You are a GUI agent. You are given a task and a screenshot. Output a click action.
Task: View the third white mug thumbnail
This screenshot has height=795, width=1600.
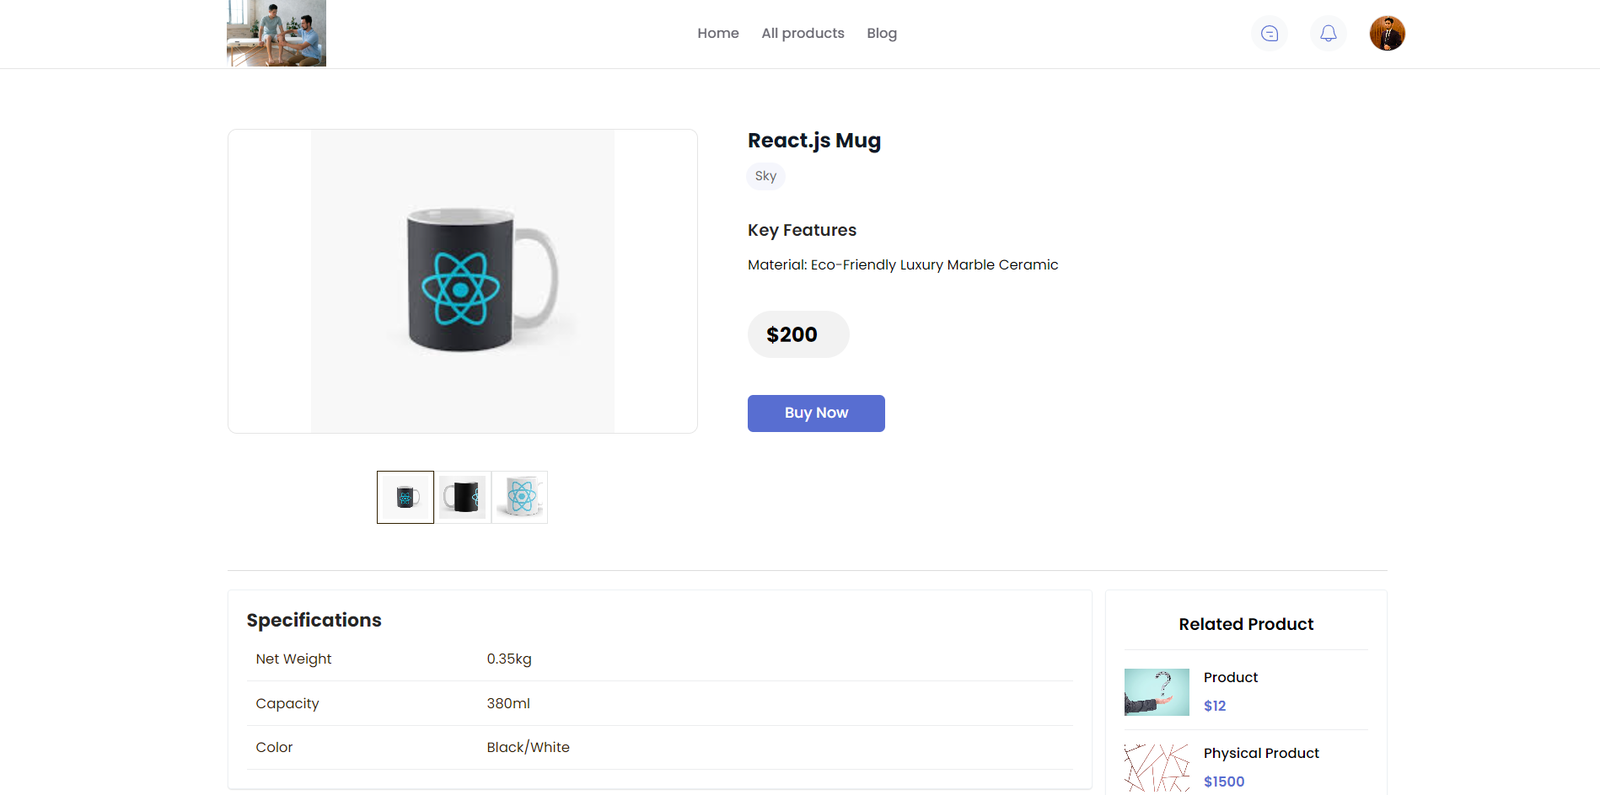tap(520, 497)
